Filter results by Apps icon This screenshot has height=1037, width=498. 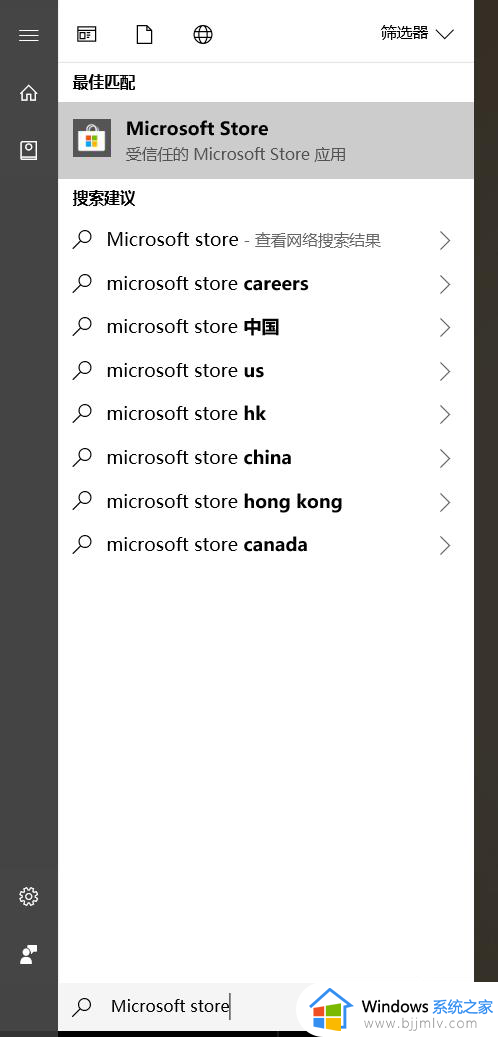click(x=87, y=34)
